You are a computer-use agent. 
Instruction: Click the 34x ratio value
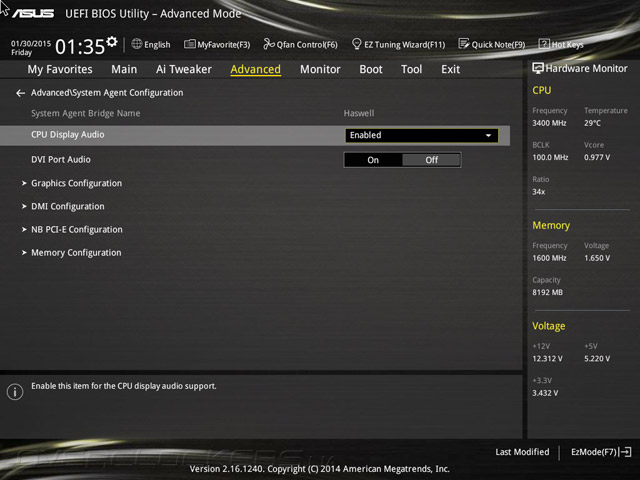coord(538,191)
